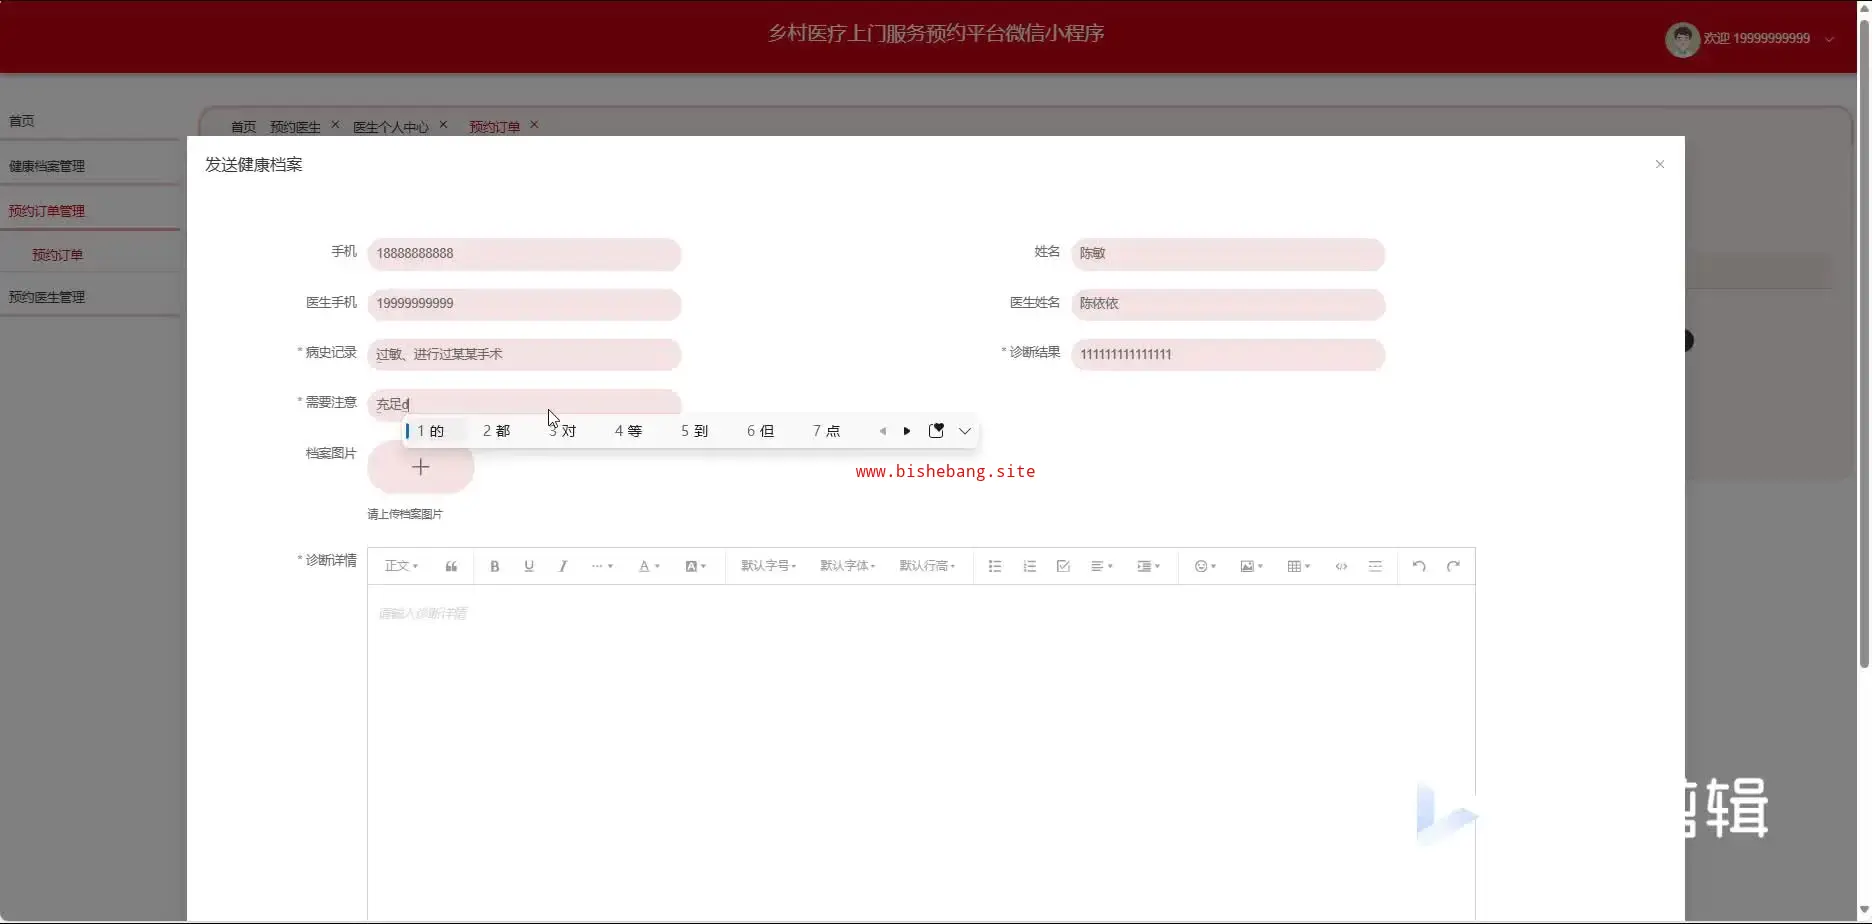Go to next IME candidate page
Screen dimensions: 1872x924
(x=907, y=431)
